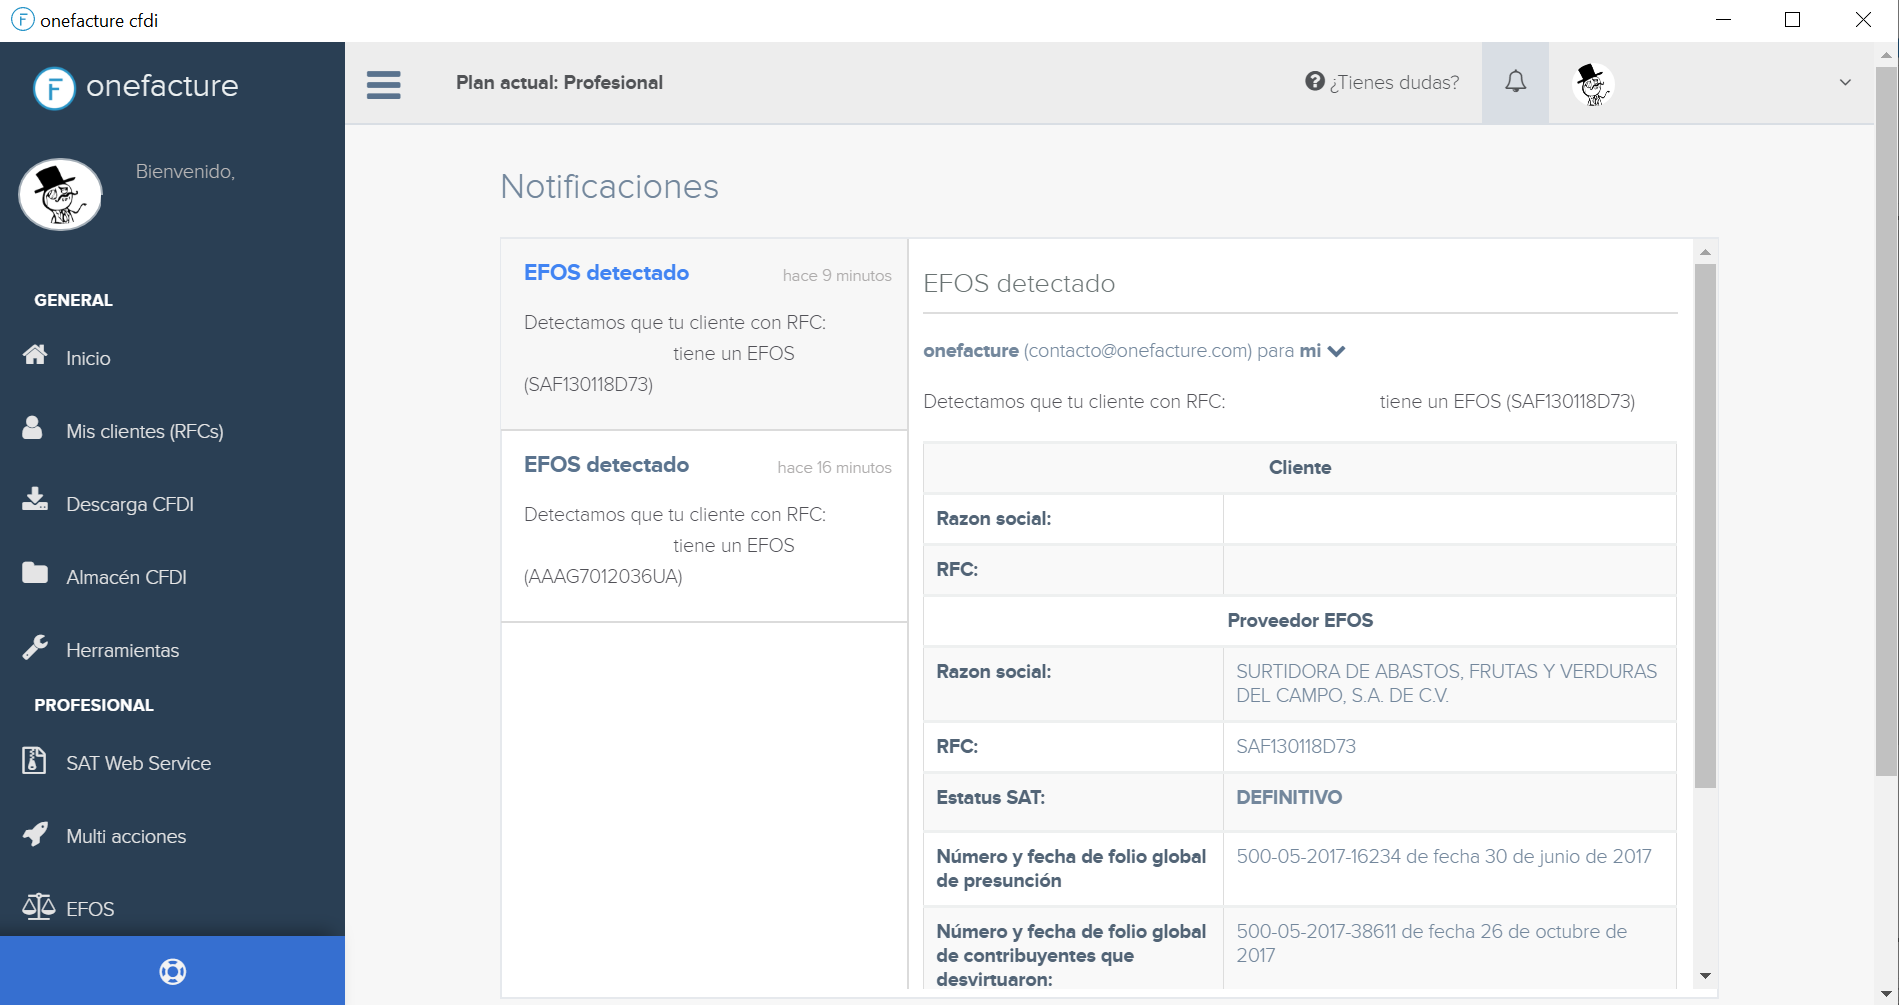Select the Mis clientes (RFCs) person icon
Screen dimensions: 1899x1005
pos(32,428)
